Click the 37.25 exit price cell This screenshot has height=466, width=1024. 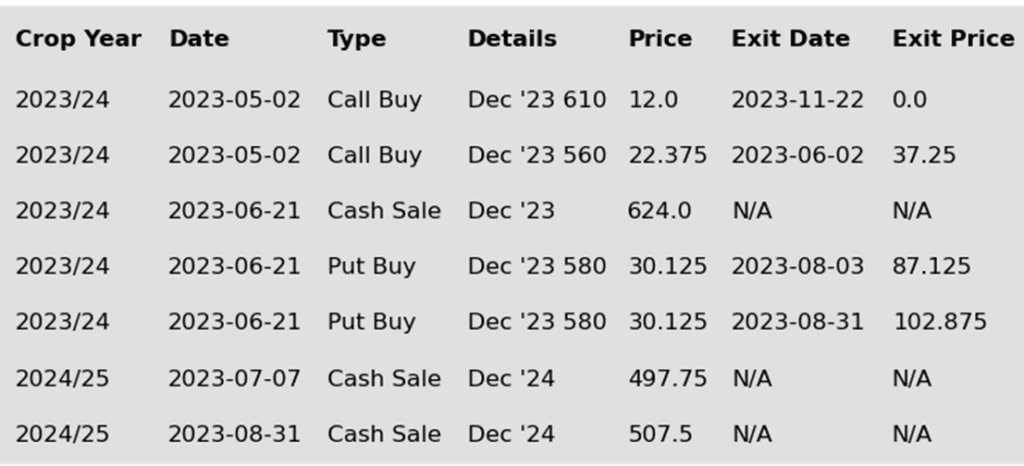[x=924, y=155]
